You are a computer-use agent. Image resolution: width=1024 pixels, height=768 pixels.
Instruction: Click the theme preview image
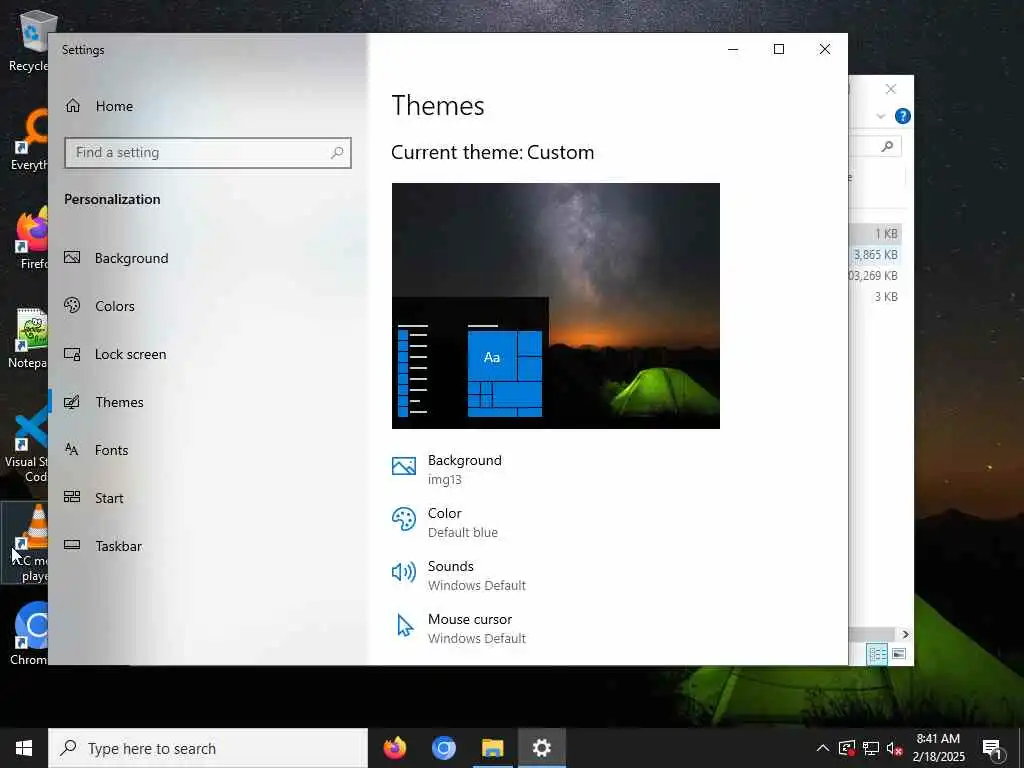[x=556, y=306]
